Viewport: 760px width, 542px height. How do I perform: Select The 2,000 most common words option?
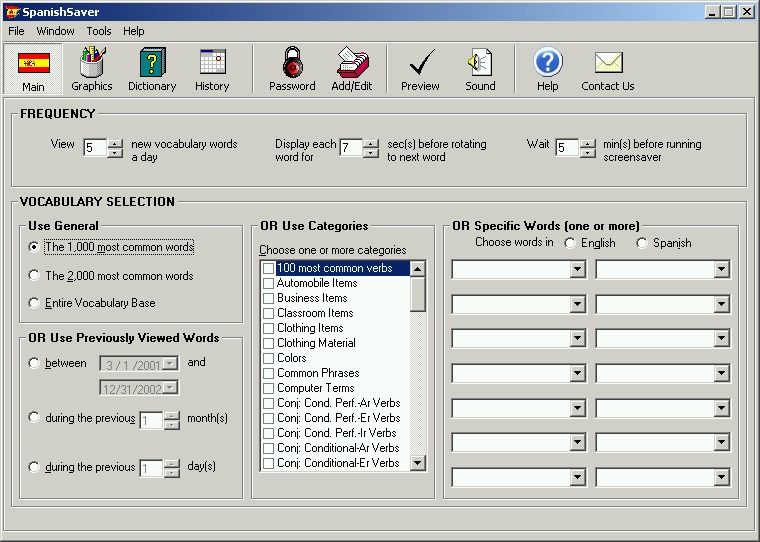coord(33,275)
